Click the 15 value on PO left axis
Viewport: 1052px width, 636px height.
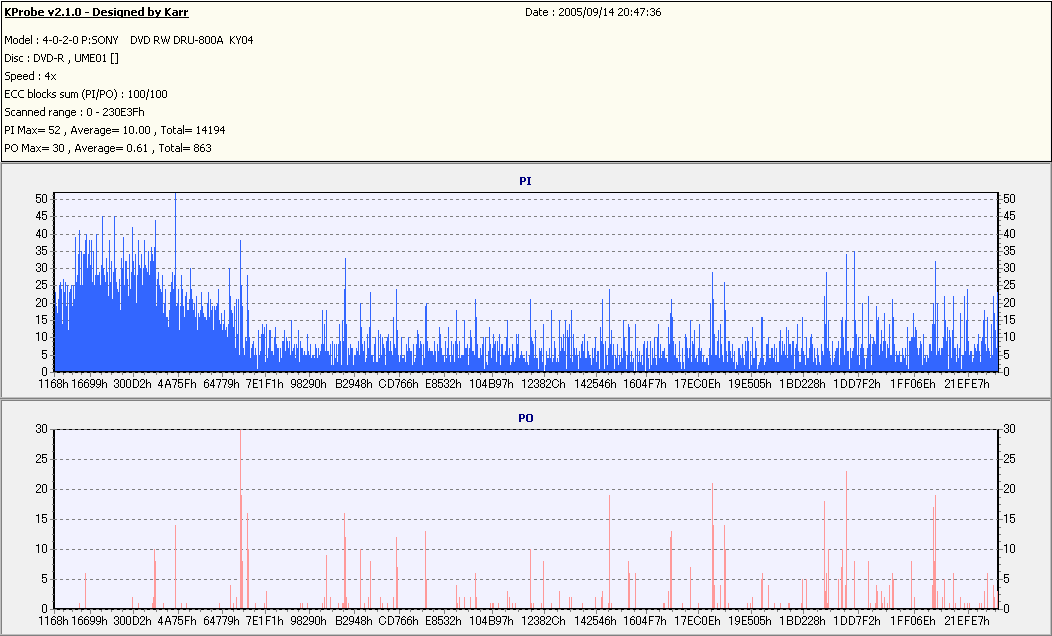[x=41, y=519]
